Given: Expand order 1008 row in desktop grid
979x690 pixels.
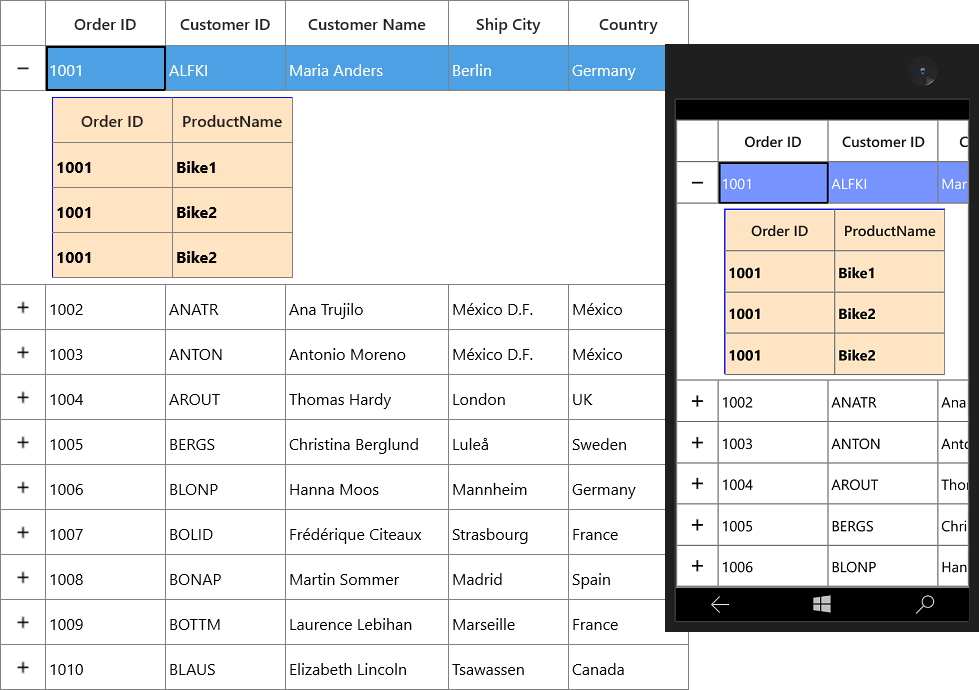Looking at the screenshot, I should pos(23,577).
